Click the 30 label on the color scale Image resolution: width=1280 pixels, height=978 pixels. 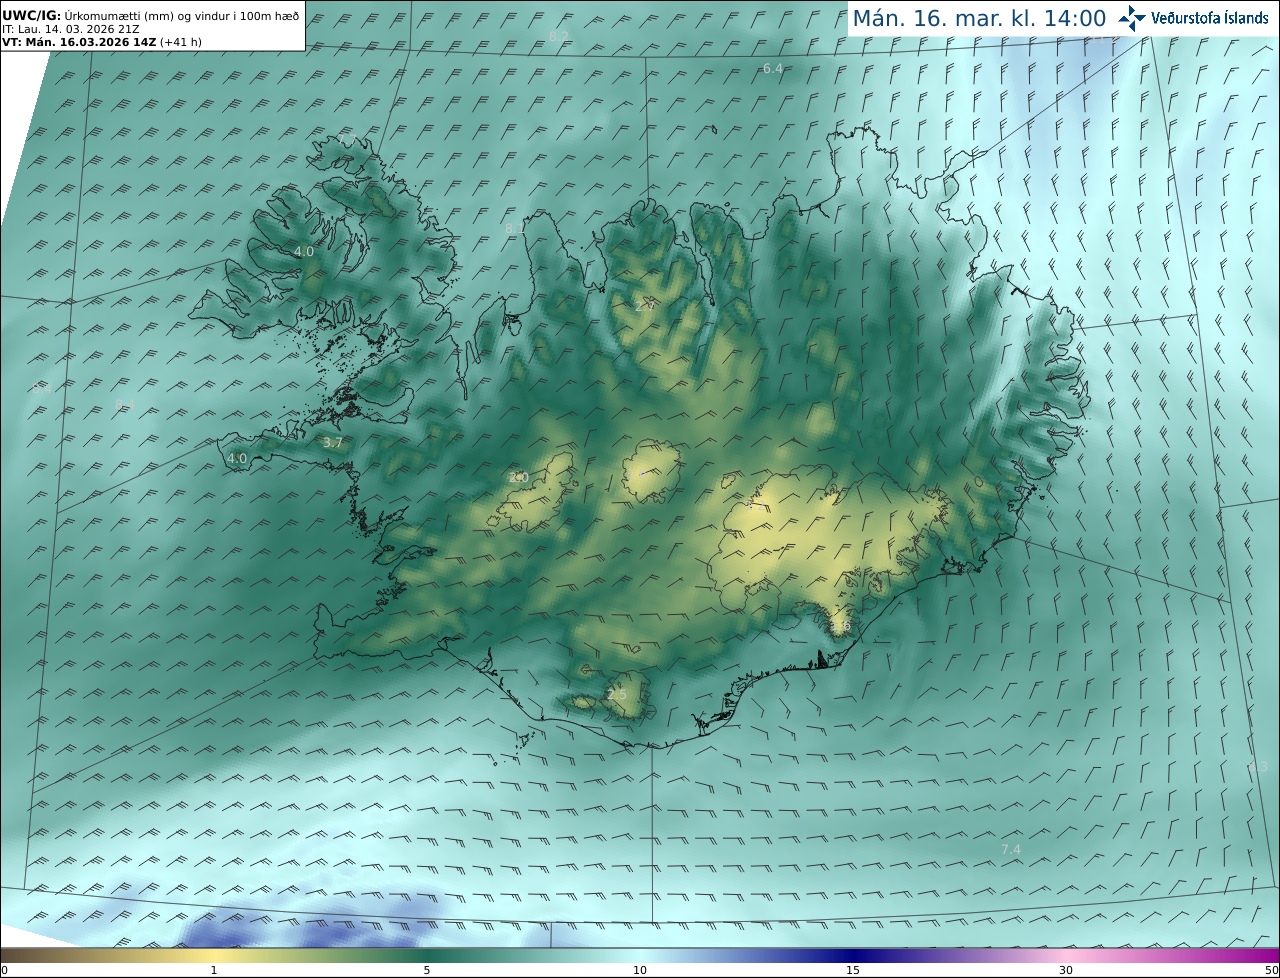pyautogui.click(x=1066, y=970)
